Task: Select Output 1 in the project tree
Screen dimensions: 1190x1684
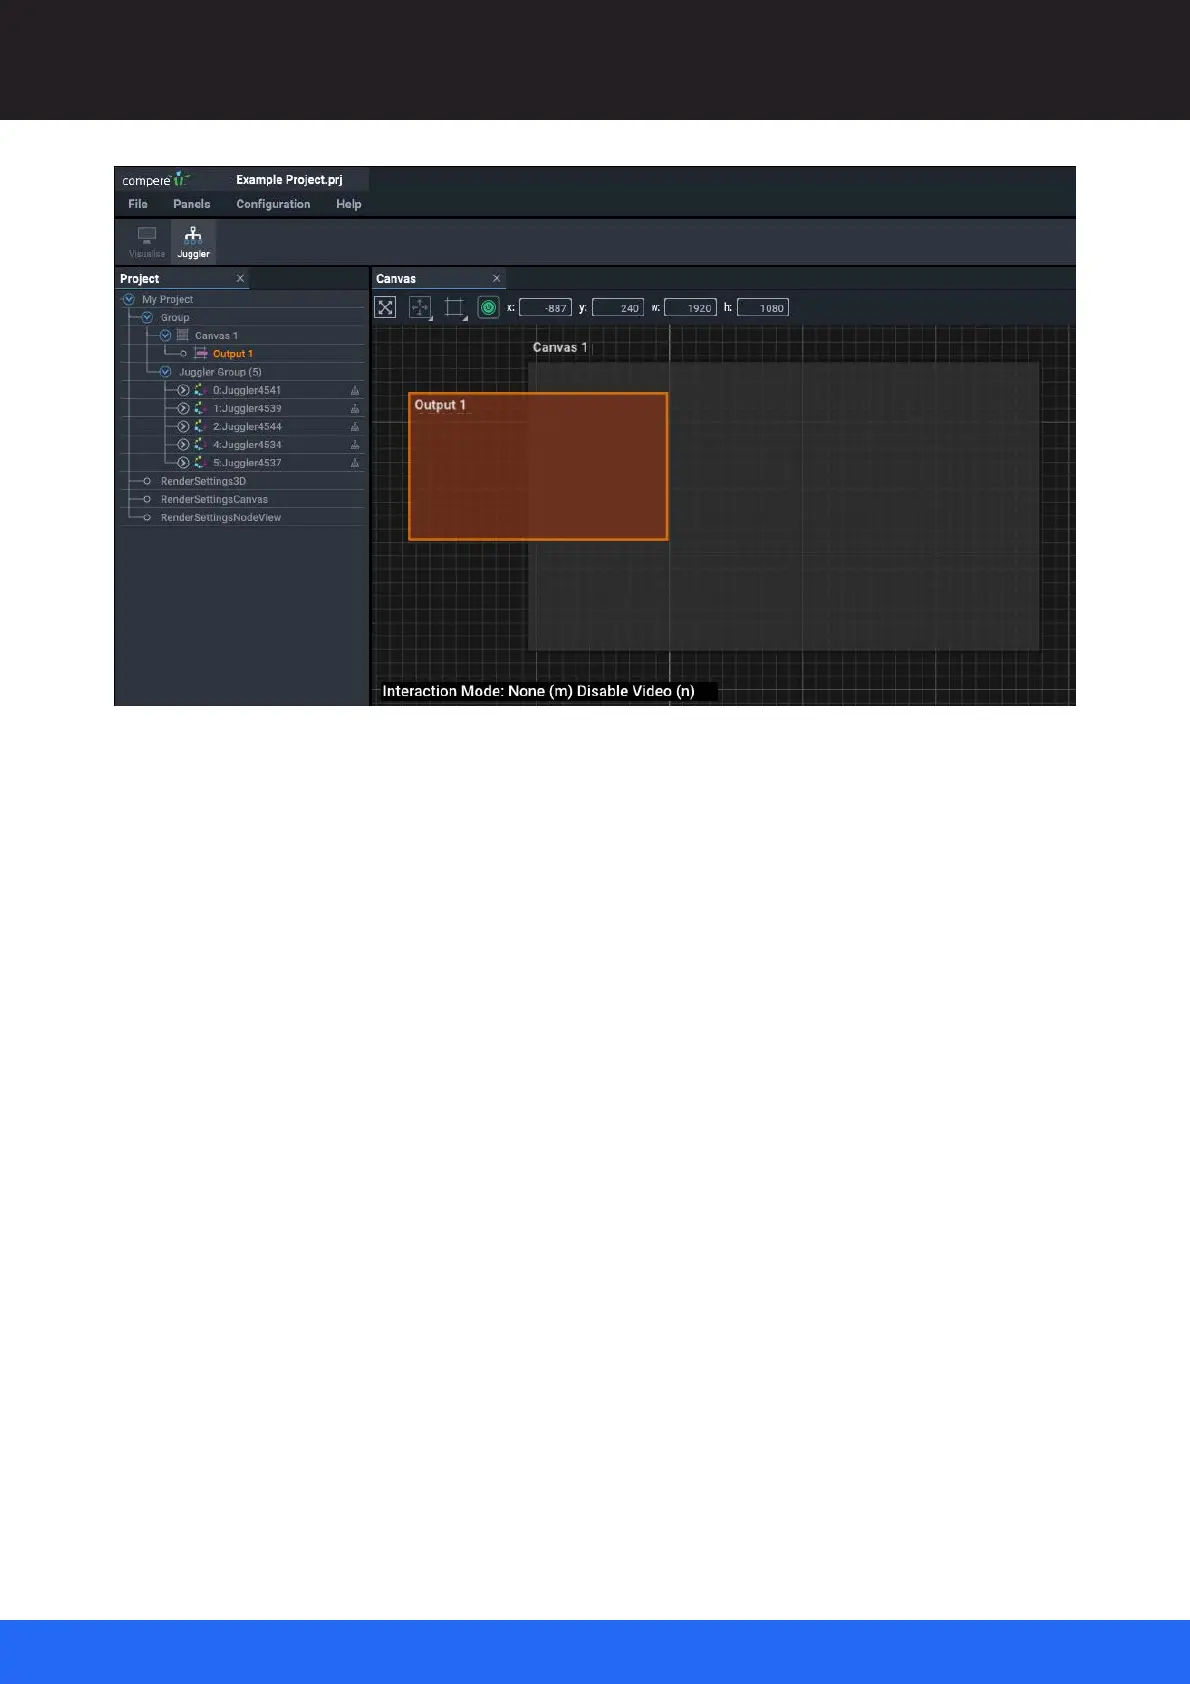Action: click(x=233, y=354)
